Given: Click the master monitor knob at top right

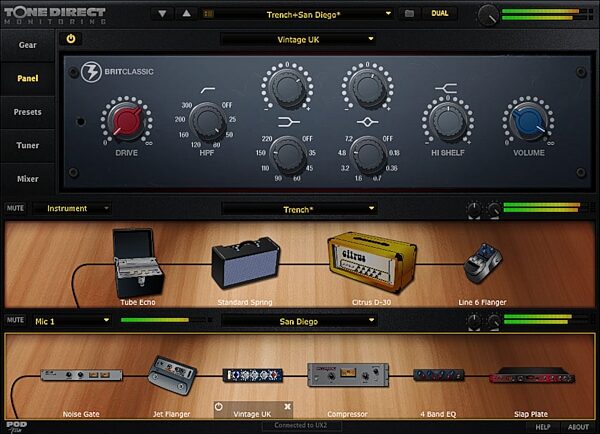Looking at the screenshot, I should point(488,15).
